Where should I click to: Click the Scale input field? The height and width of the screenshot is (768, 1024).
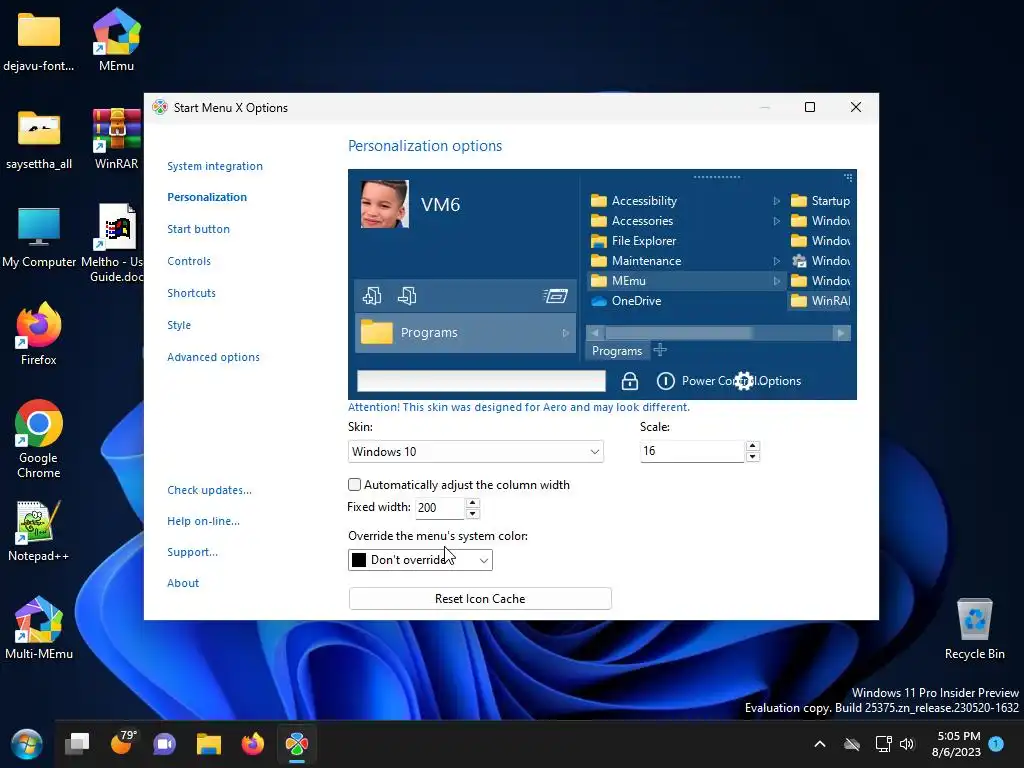click(x=692, y=451)
